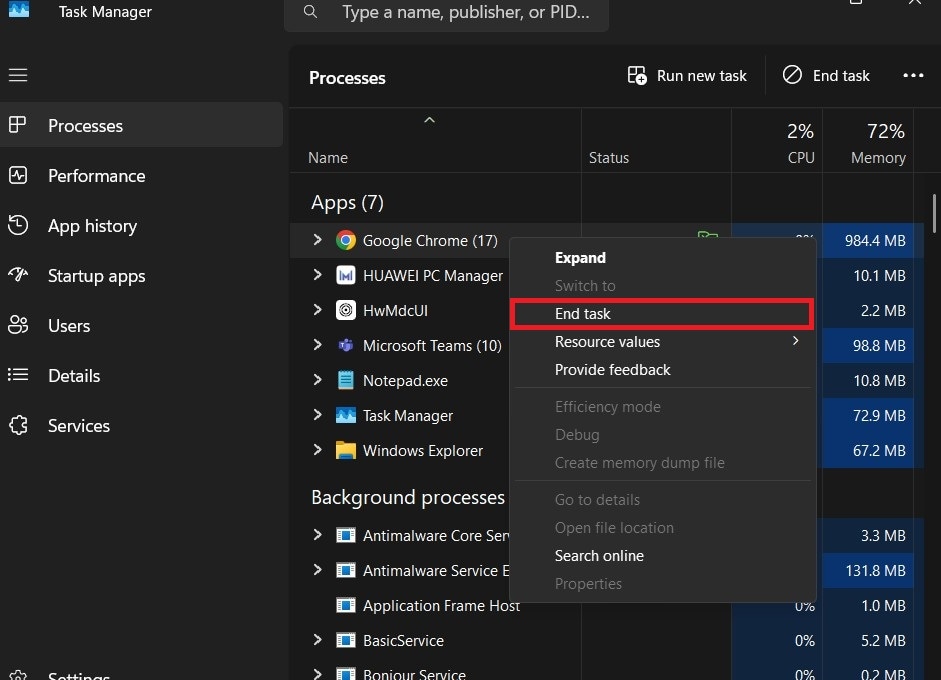The width and height of the screenshot is (941, 680).
Task: Click the 67.2 MB memory value
Action: (879, 450)
